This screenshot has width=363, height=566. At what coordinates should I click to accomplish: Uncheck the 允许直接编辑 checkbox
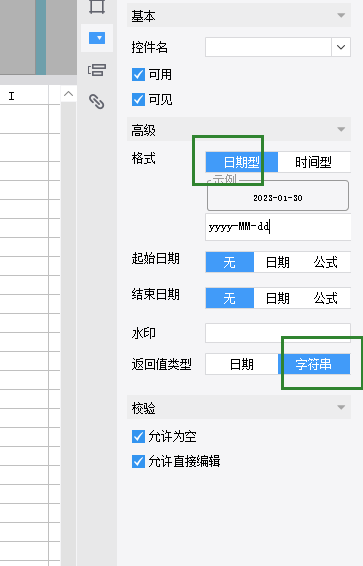(138, 461)
